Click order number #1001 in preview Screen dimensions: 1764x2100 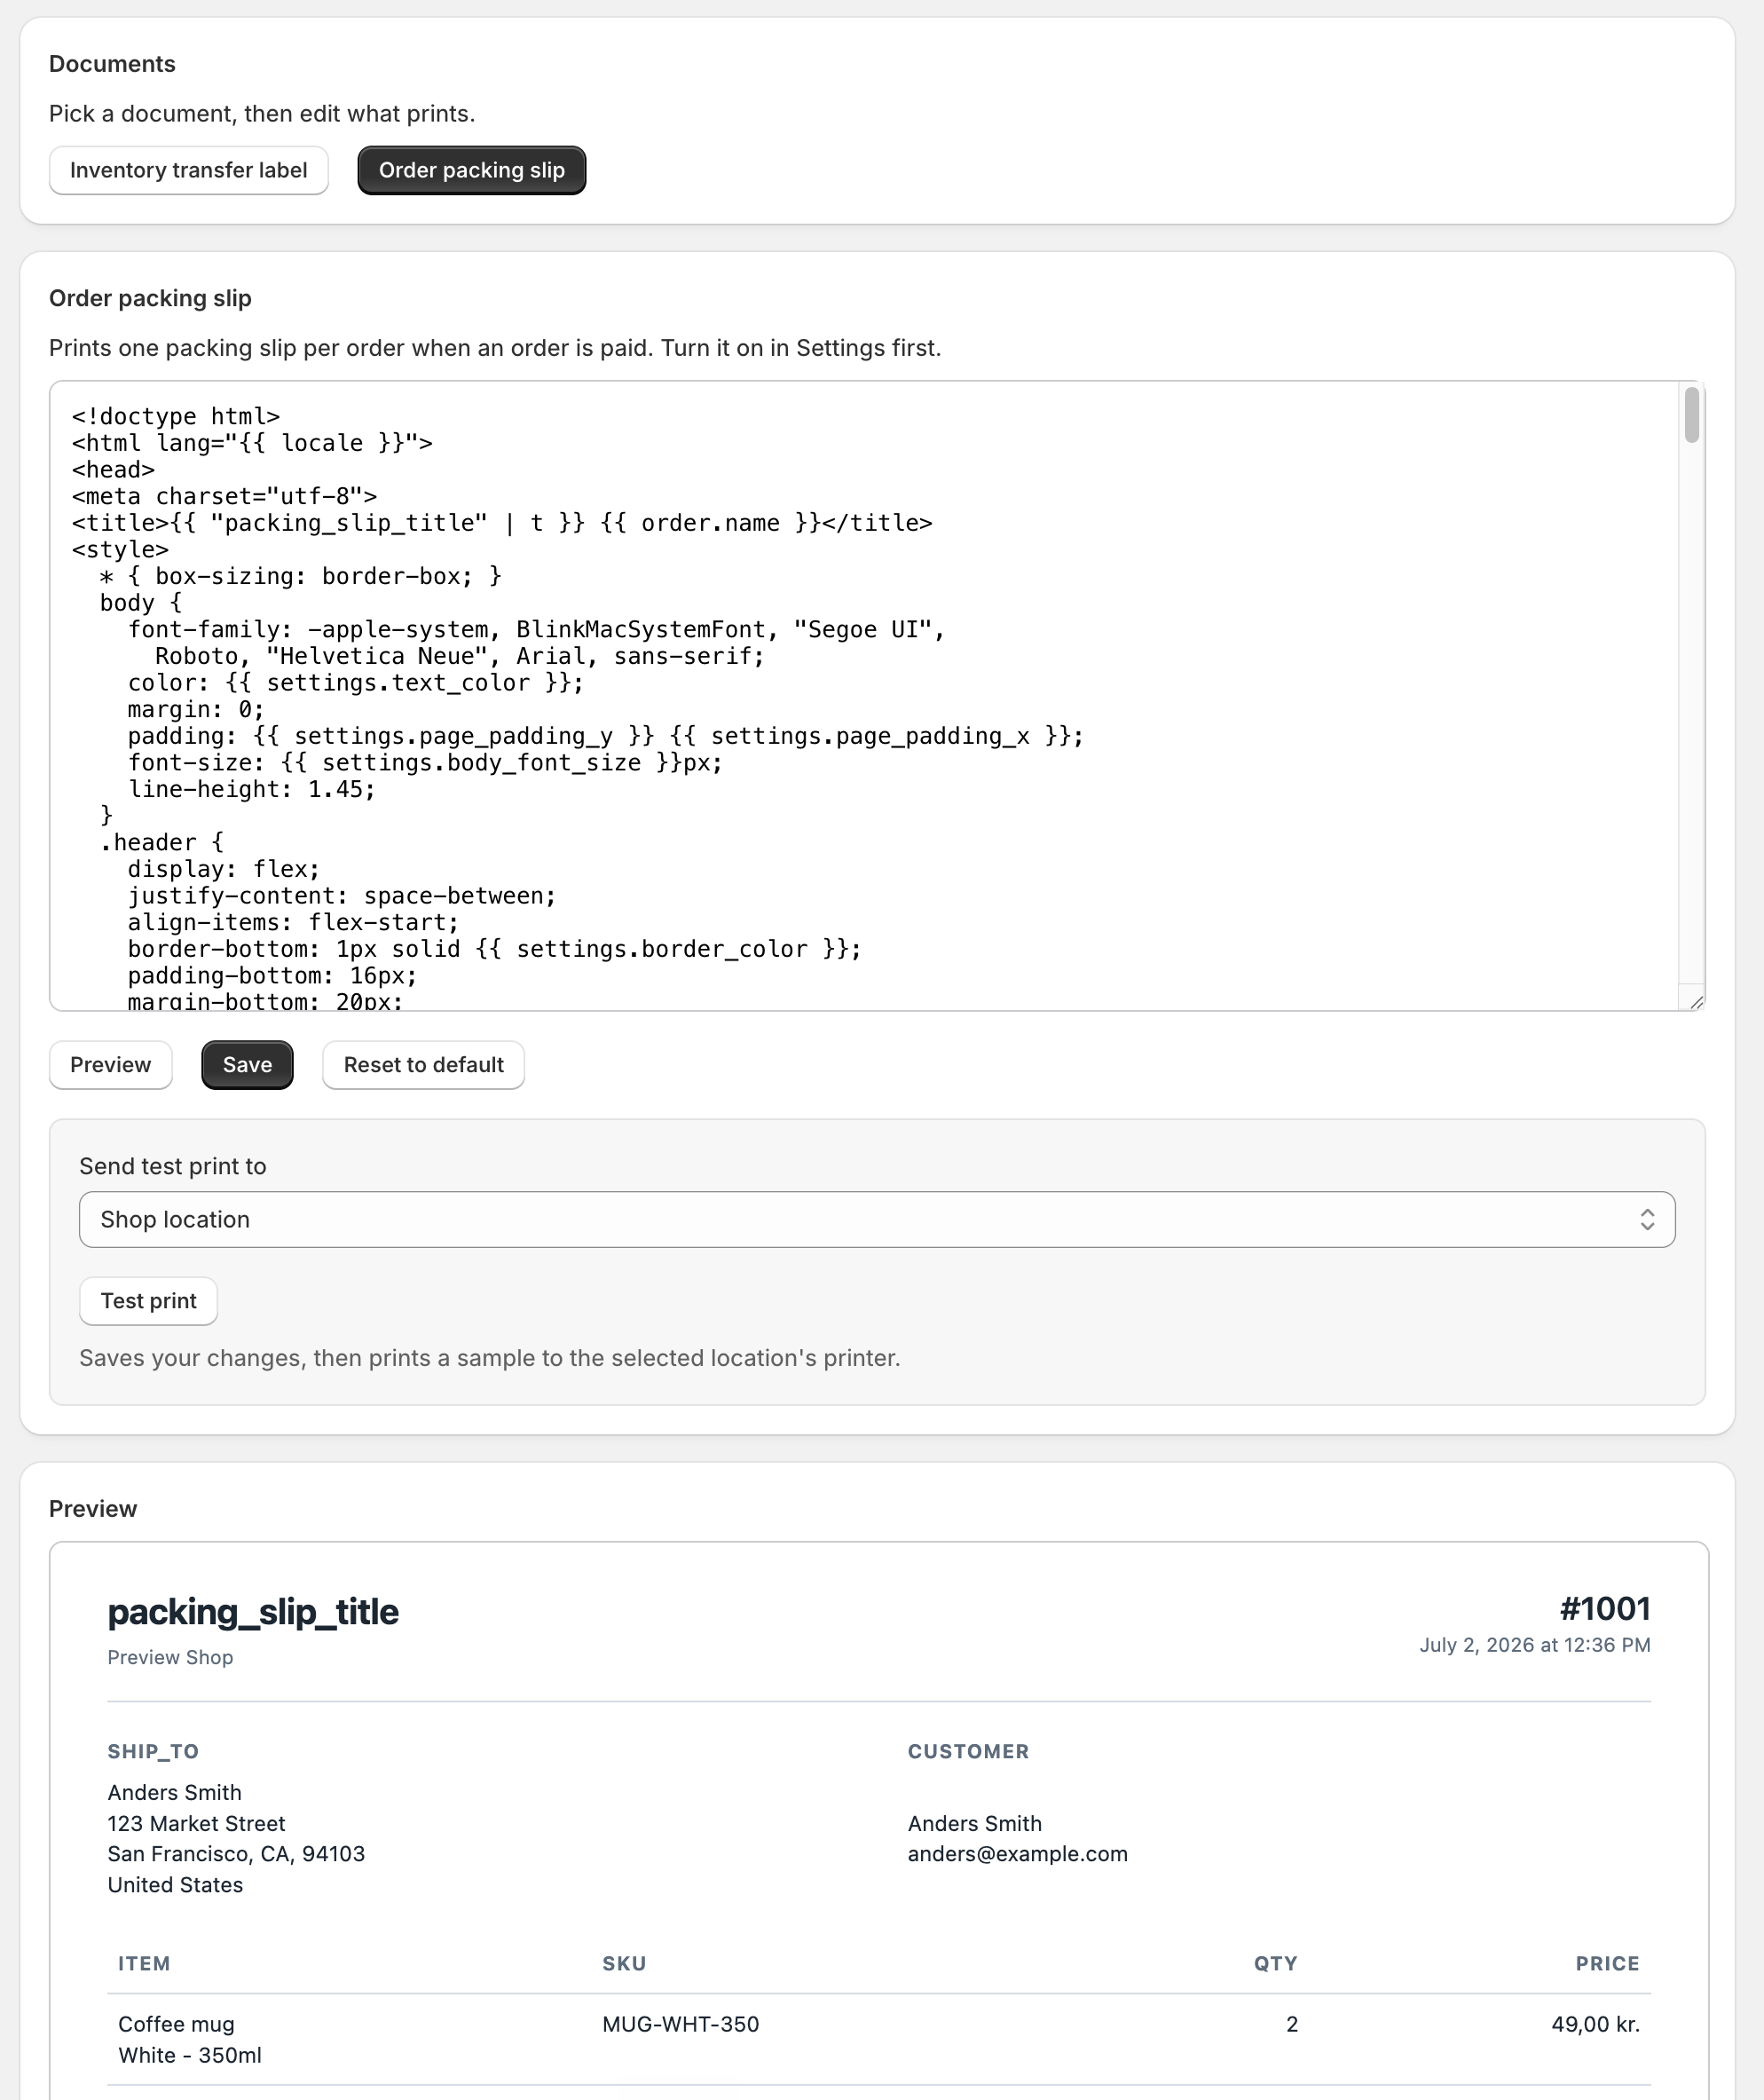(x=1605, y=1609)
